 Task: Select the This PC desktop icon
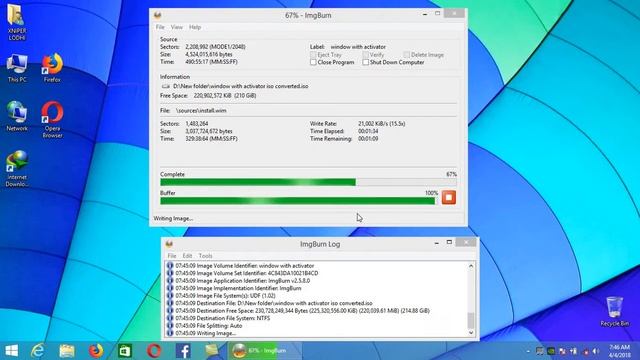[17, 68]
